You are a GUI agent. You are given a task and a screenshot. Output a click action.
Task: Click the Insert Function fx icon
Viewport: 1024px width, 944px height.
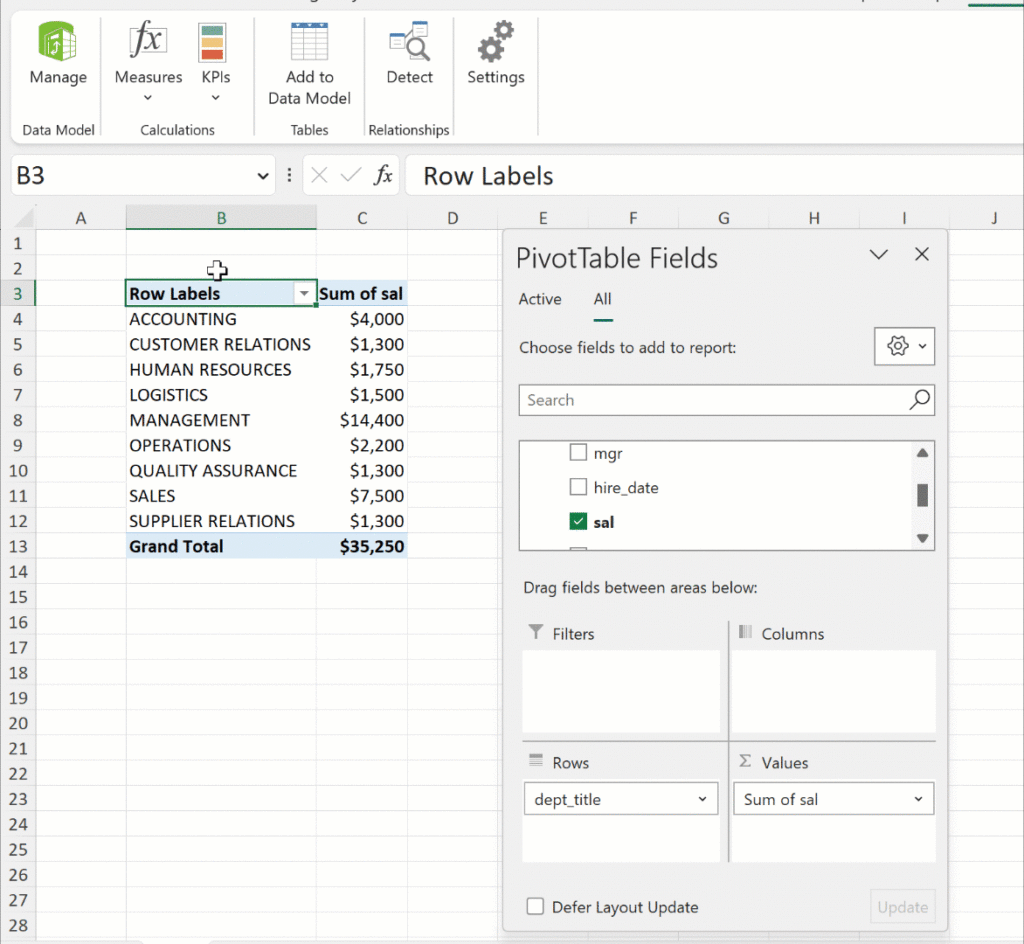(383, 176)
